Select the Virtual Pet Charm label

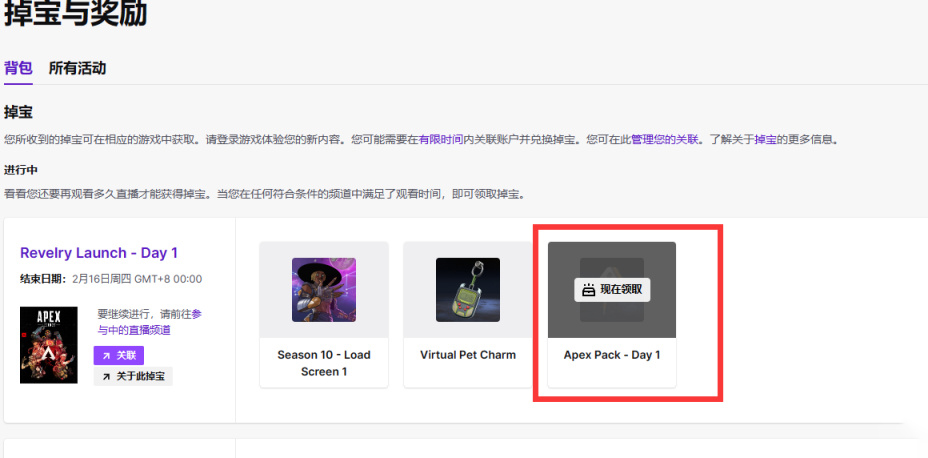click(x=468, y=355)
